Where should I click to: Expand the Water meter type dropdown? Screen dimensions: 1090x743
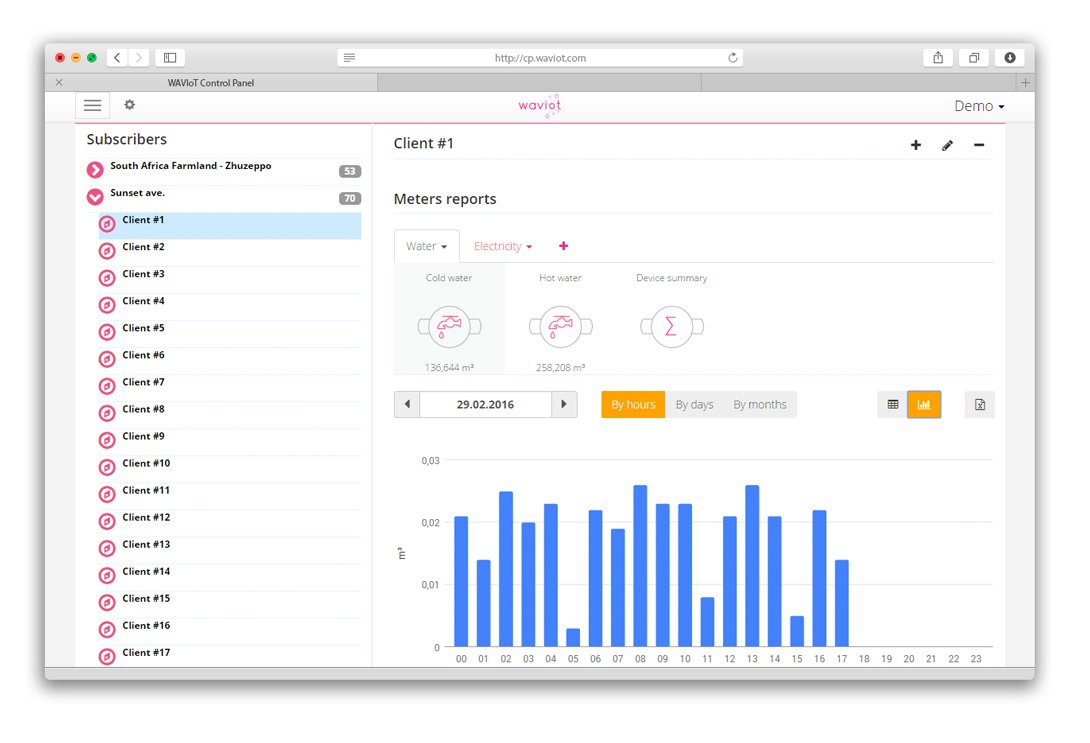pos(426,245)
